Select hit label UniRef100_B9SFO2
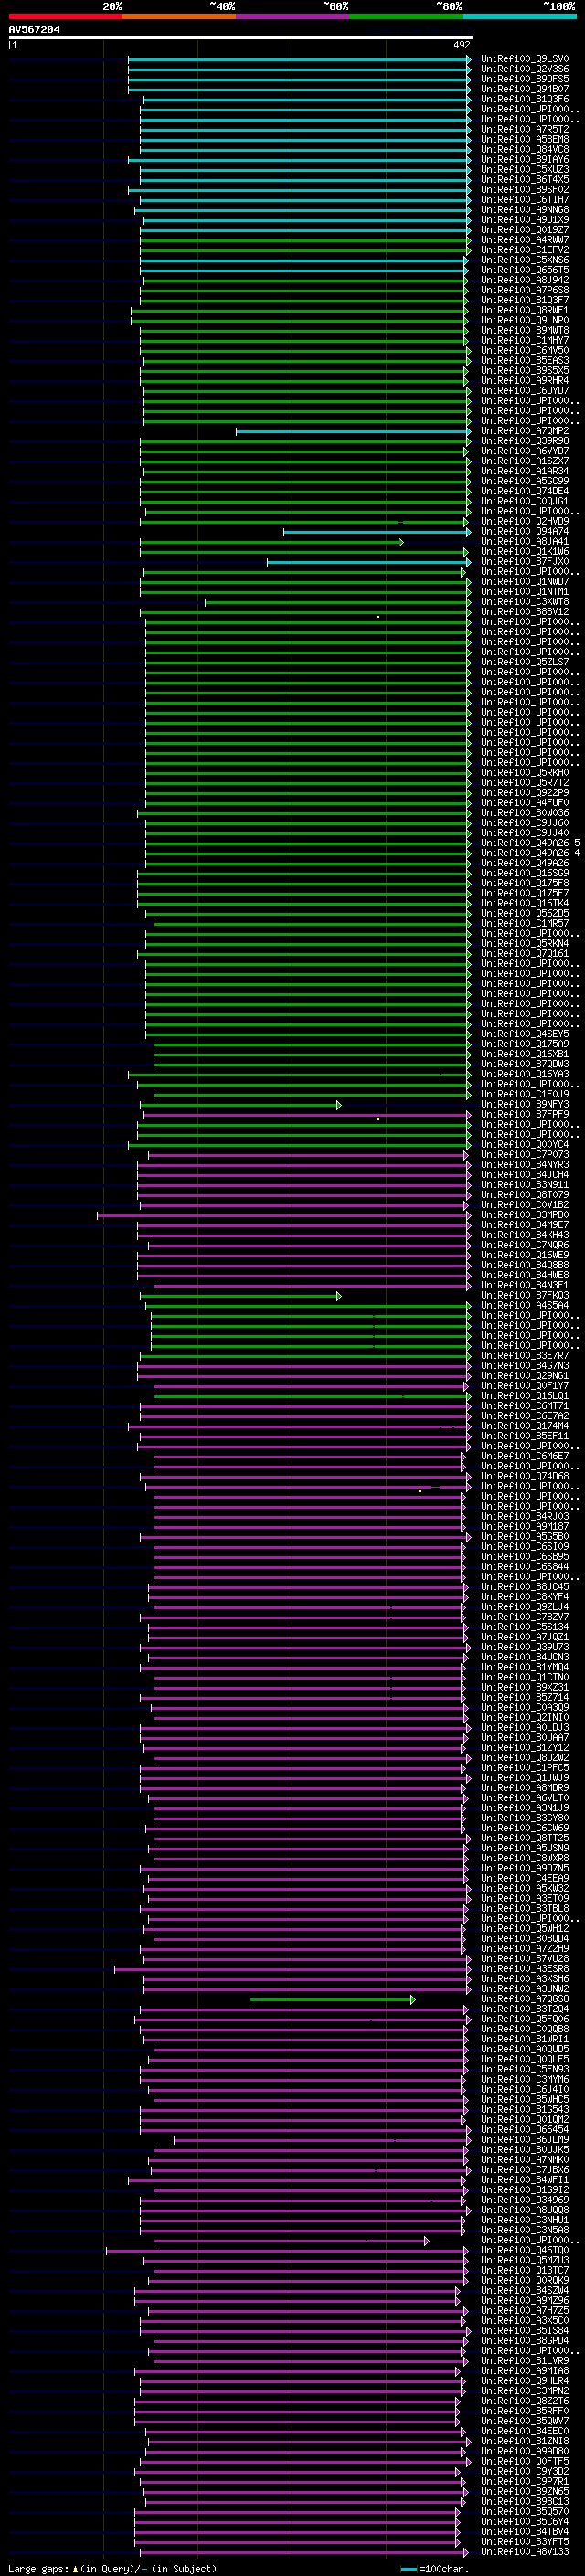The image size is (585, 2576). (x=525, y=189)
